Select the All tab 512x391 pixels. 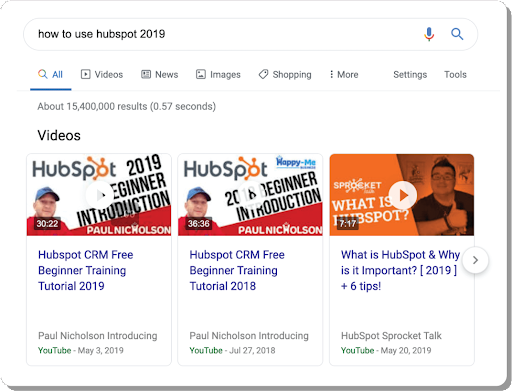(51, 74)
